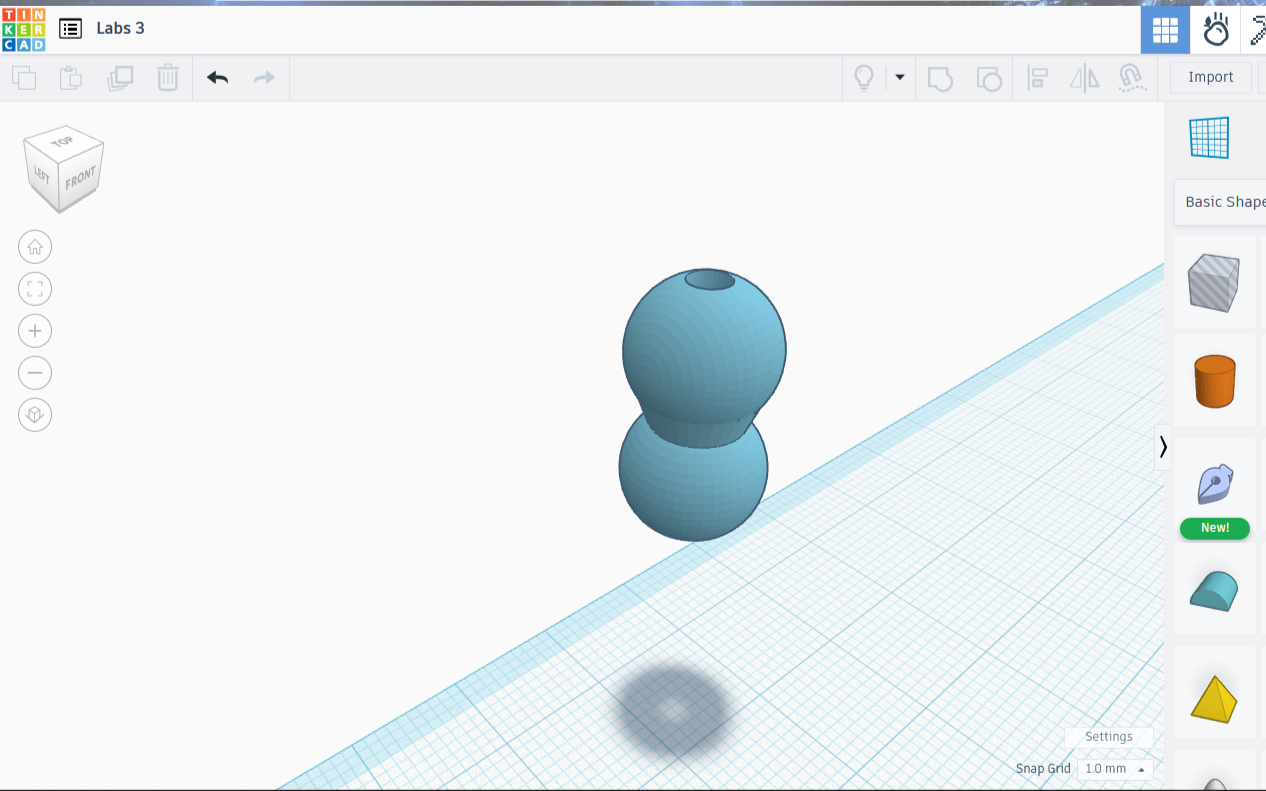Click the Delete trash icon
Screen dimensions: 1266x791
(x=168, y=78)
